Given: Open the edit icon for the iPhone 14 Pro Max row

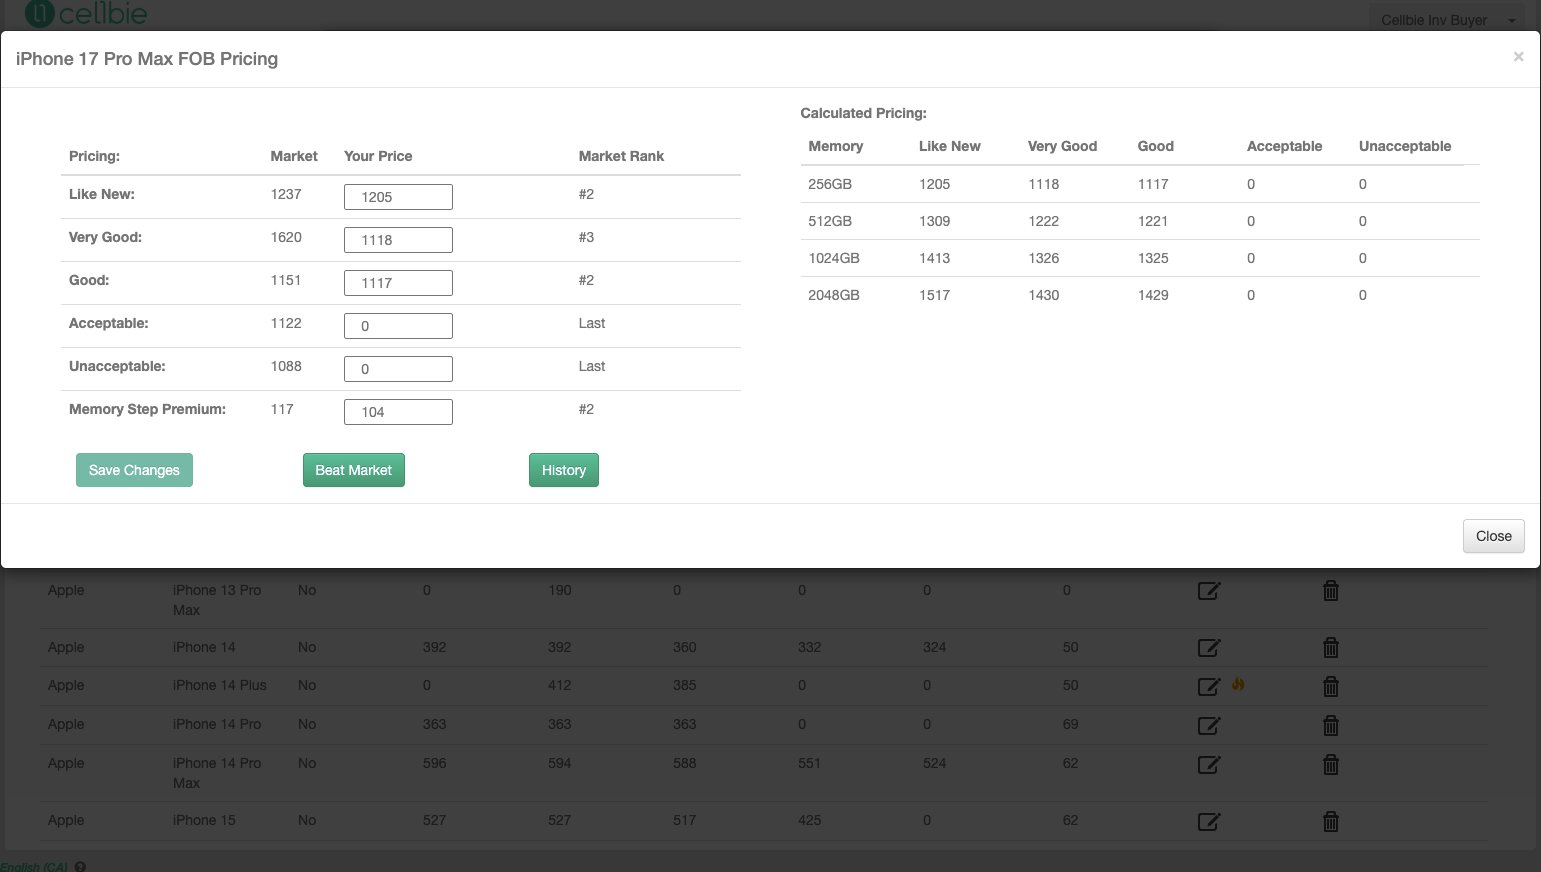Looking at the screenshot, I should 1209,764.
